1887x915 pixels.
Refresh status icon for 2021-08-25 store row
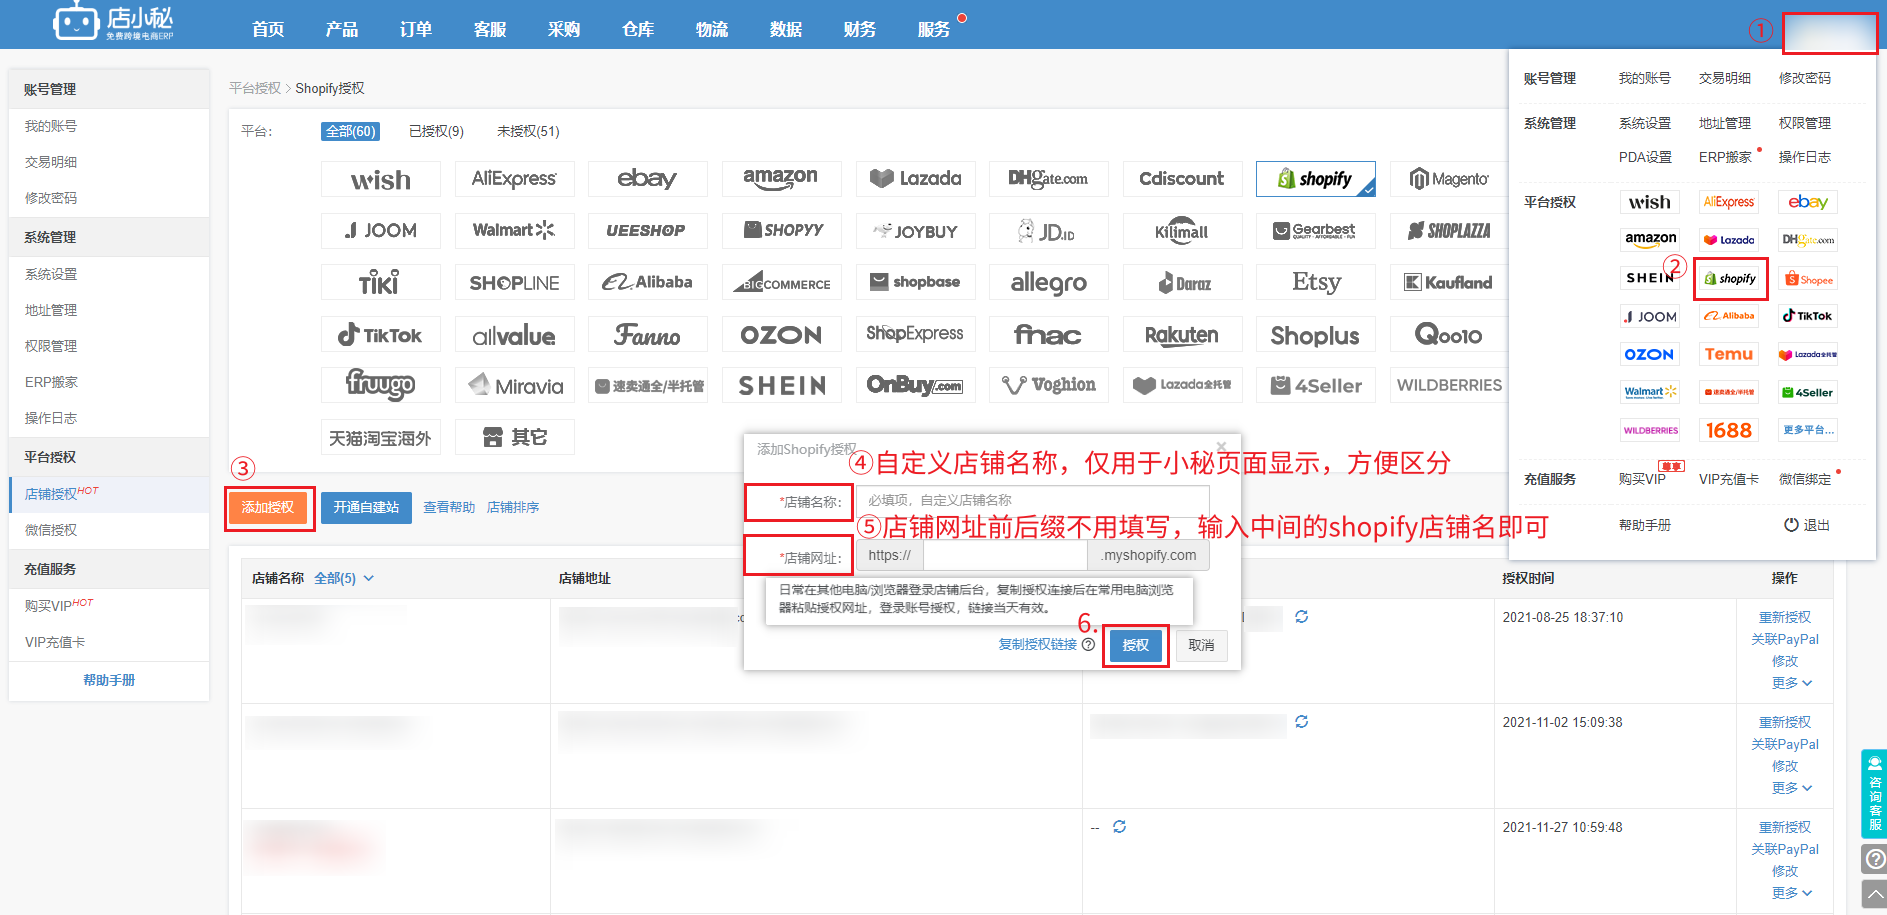1301,617
